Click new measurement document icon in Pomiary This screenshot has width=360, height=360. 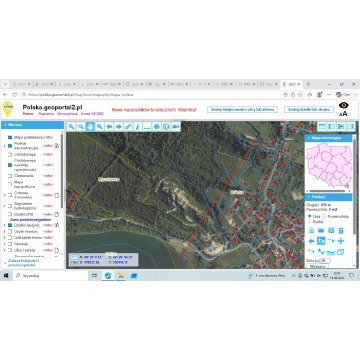[311, 230]
